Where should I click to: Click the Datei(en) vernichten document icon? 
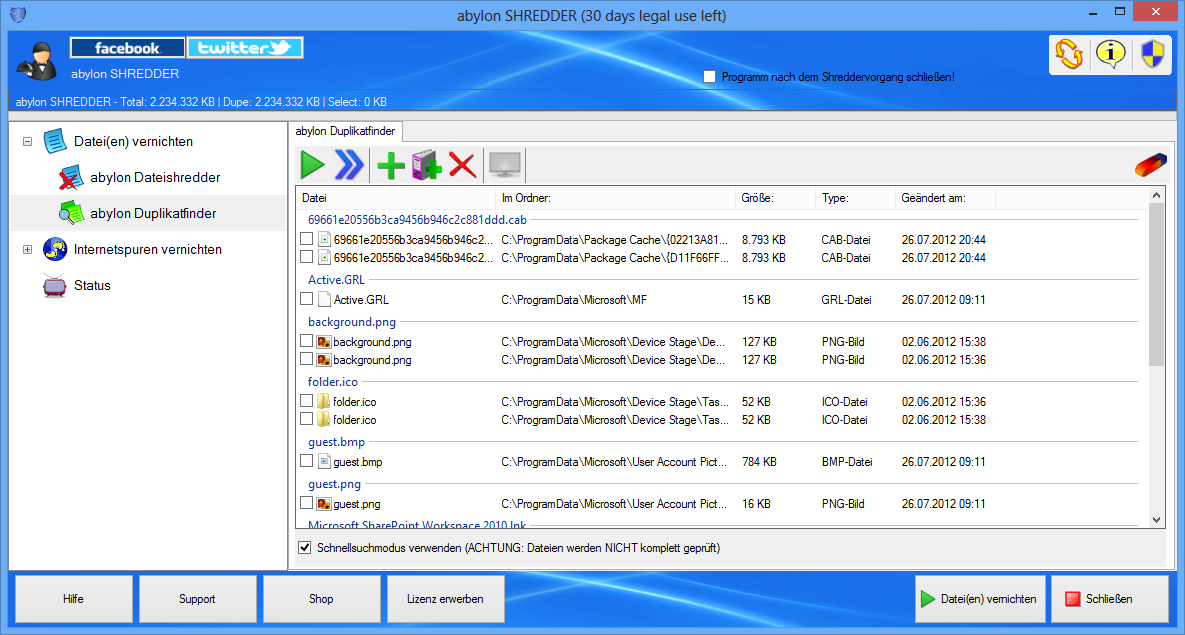click(55, 141)
